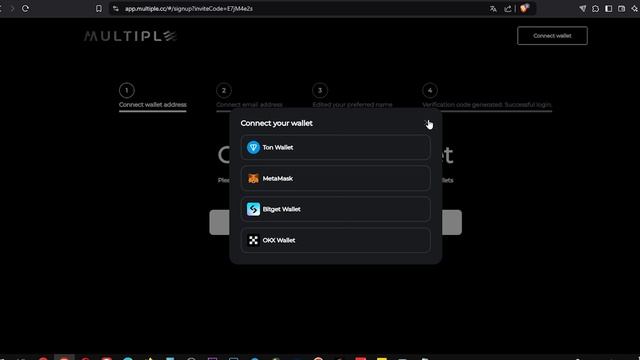Click the Connect wallet header button
Screen dimensions: 640x360
552,36
